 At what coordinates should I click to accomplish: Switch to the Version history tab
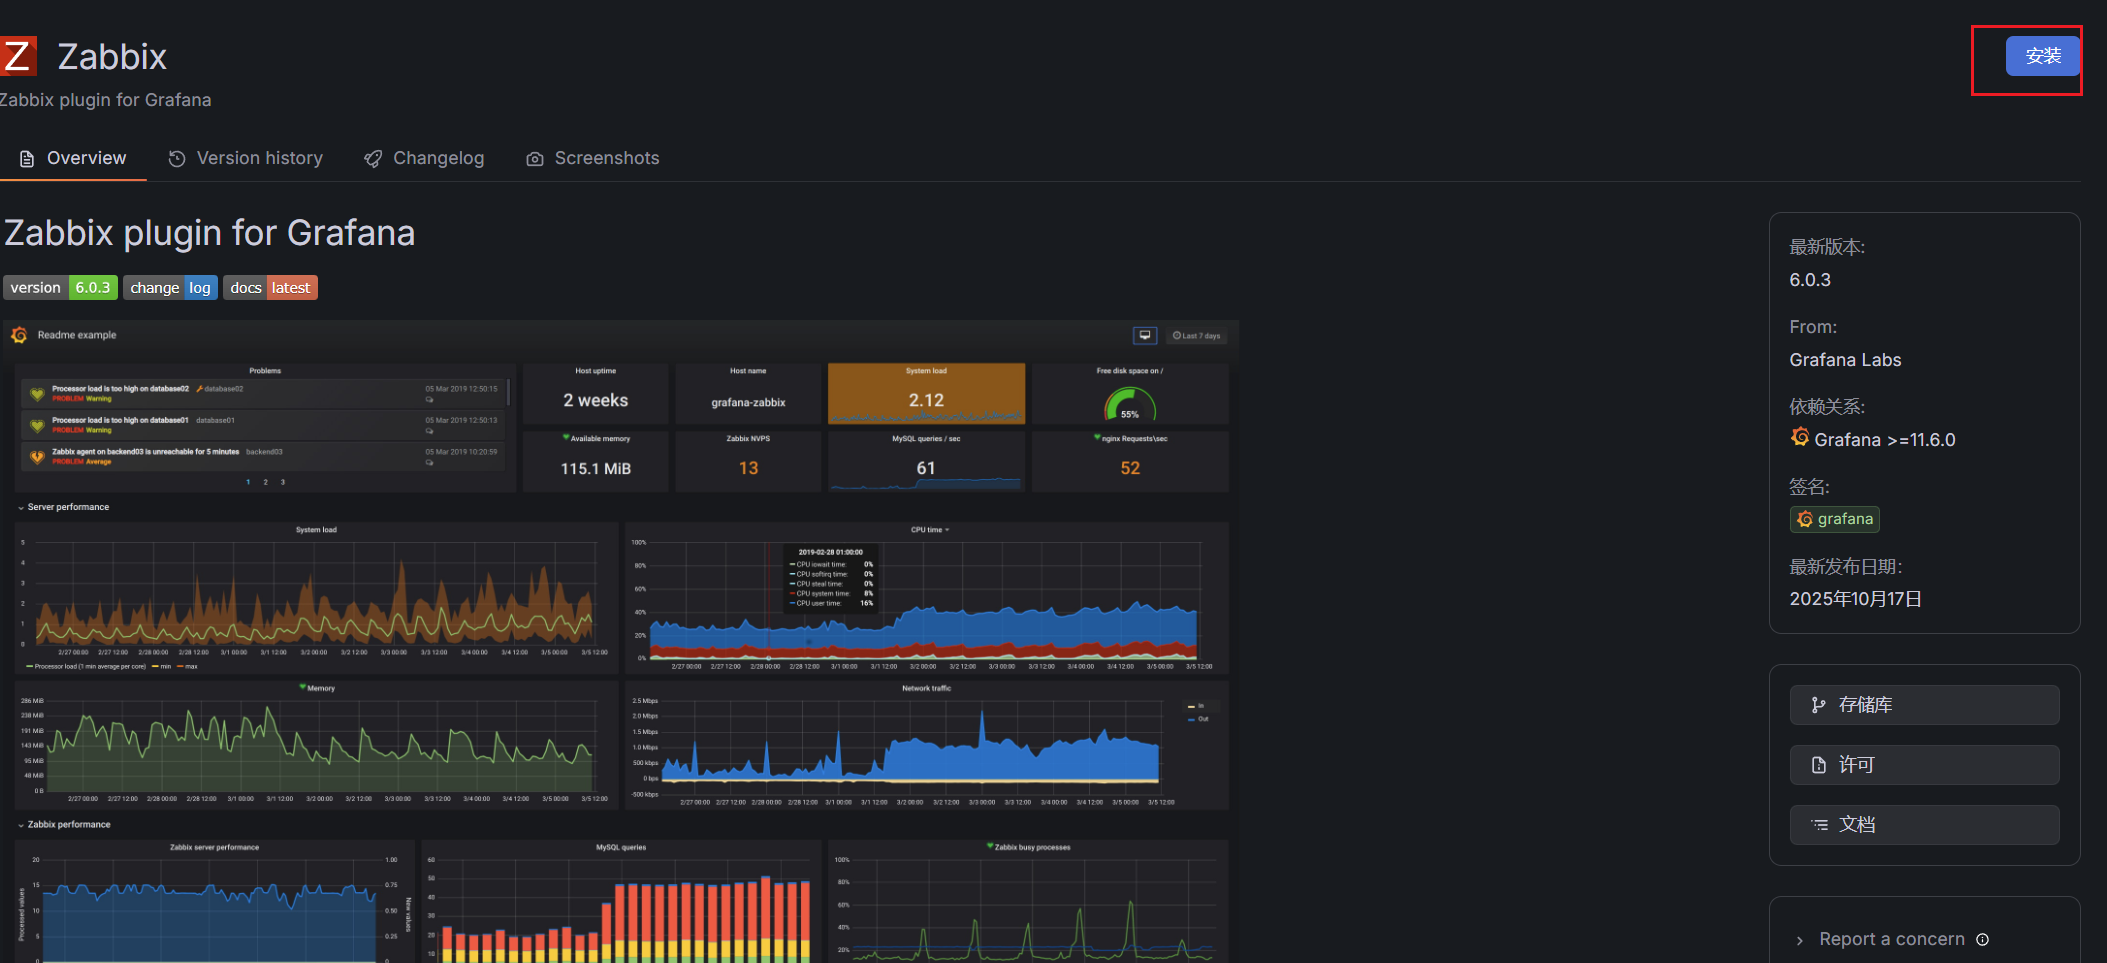coord(246,158)
